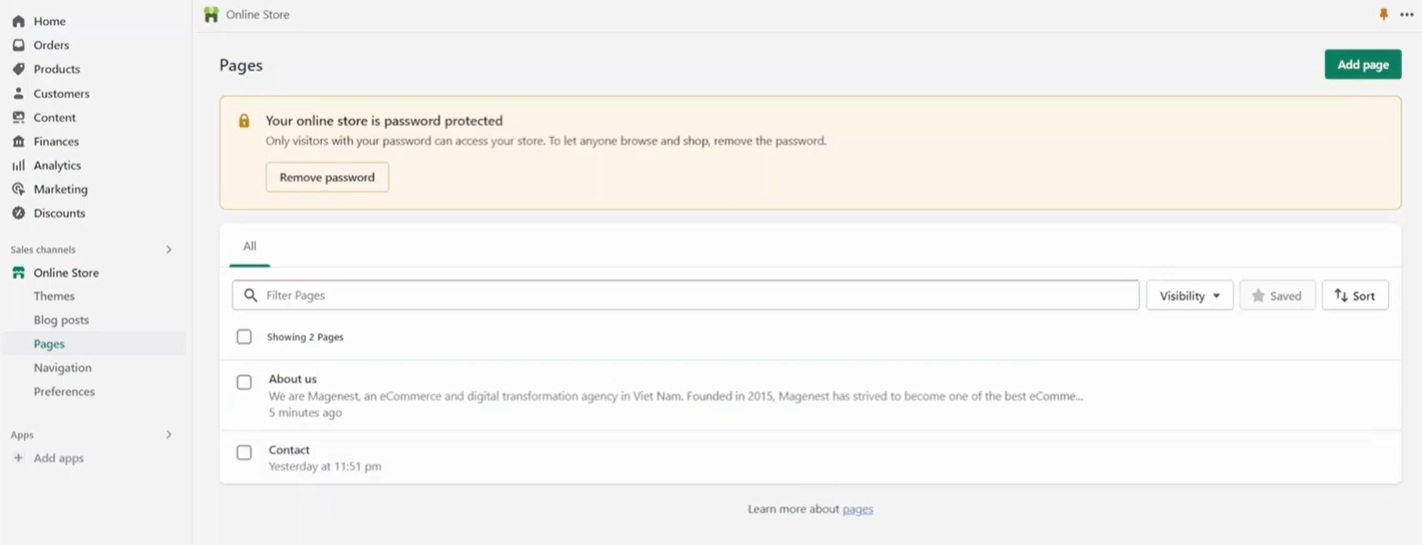Image resolution: width=1422 pixels, height=545 pixels.
Task: Expand the Apps section chevron
Action: click(x=169, y=435)
